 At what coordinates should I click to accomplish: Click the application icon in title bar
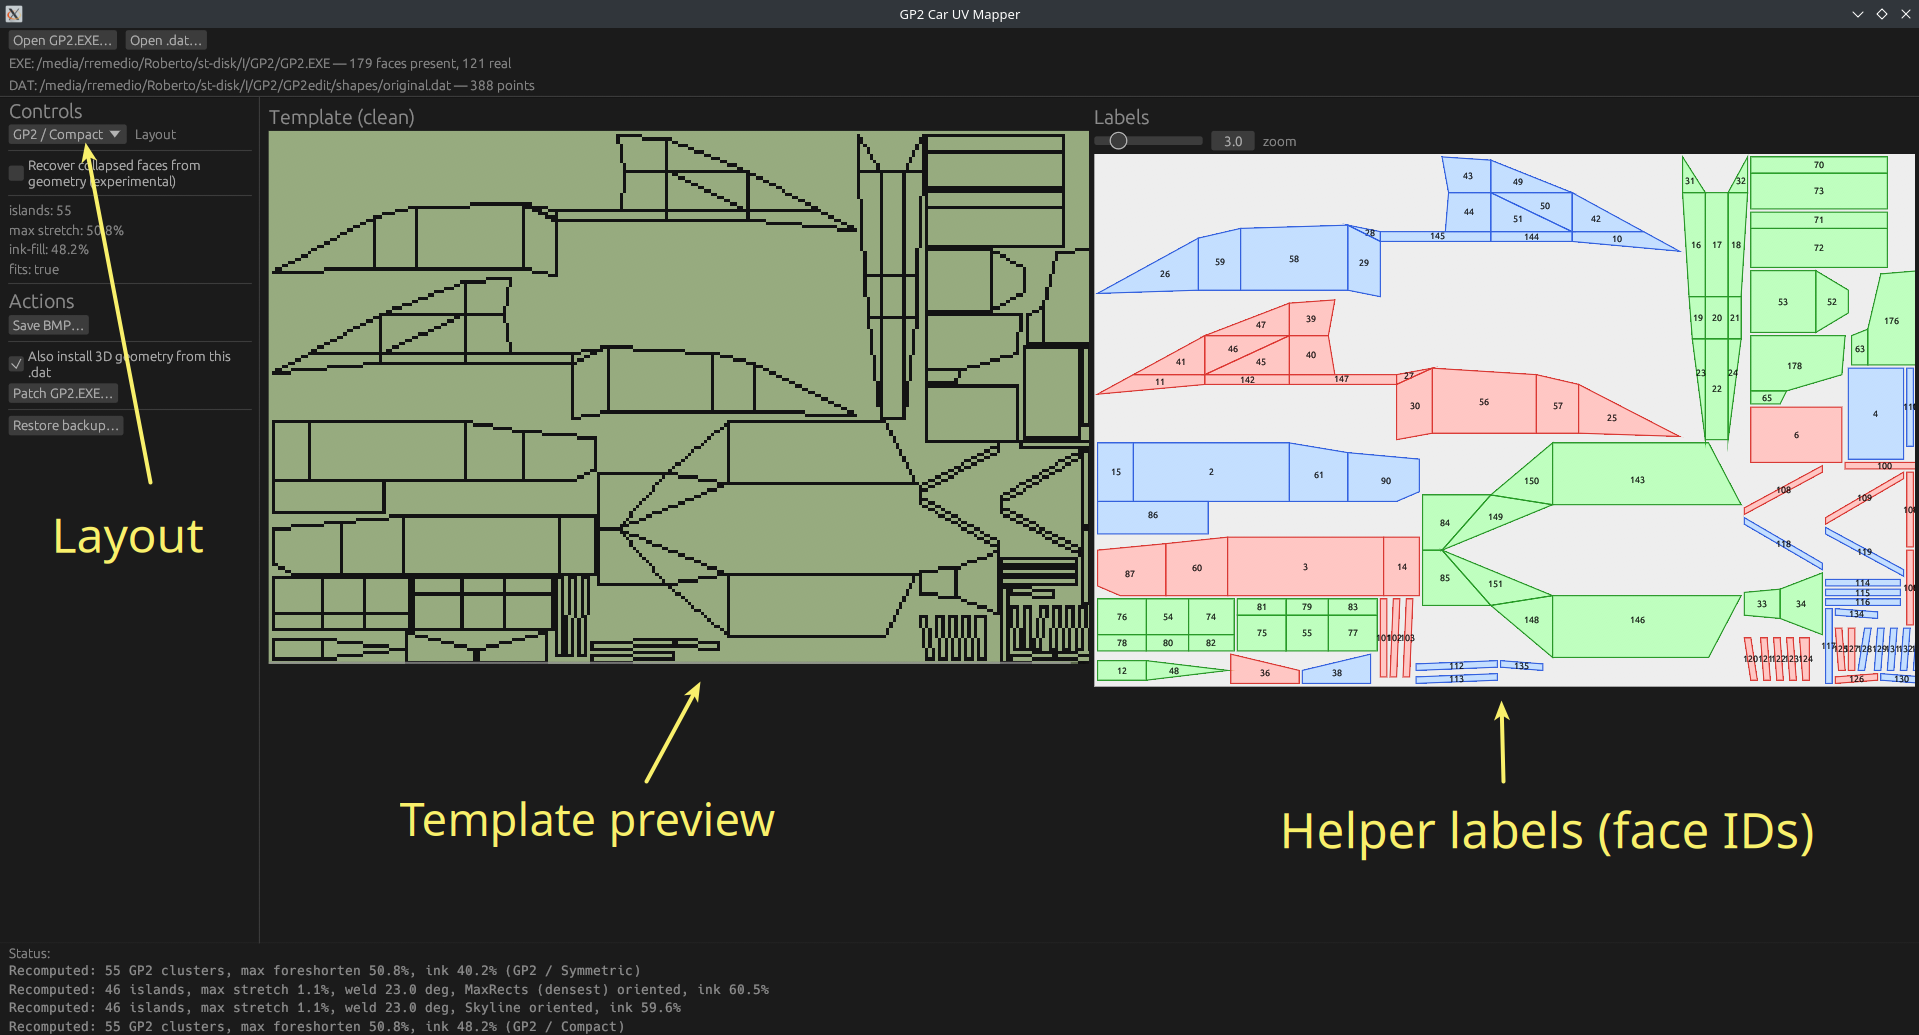14,14
